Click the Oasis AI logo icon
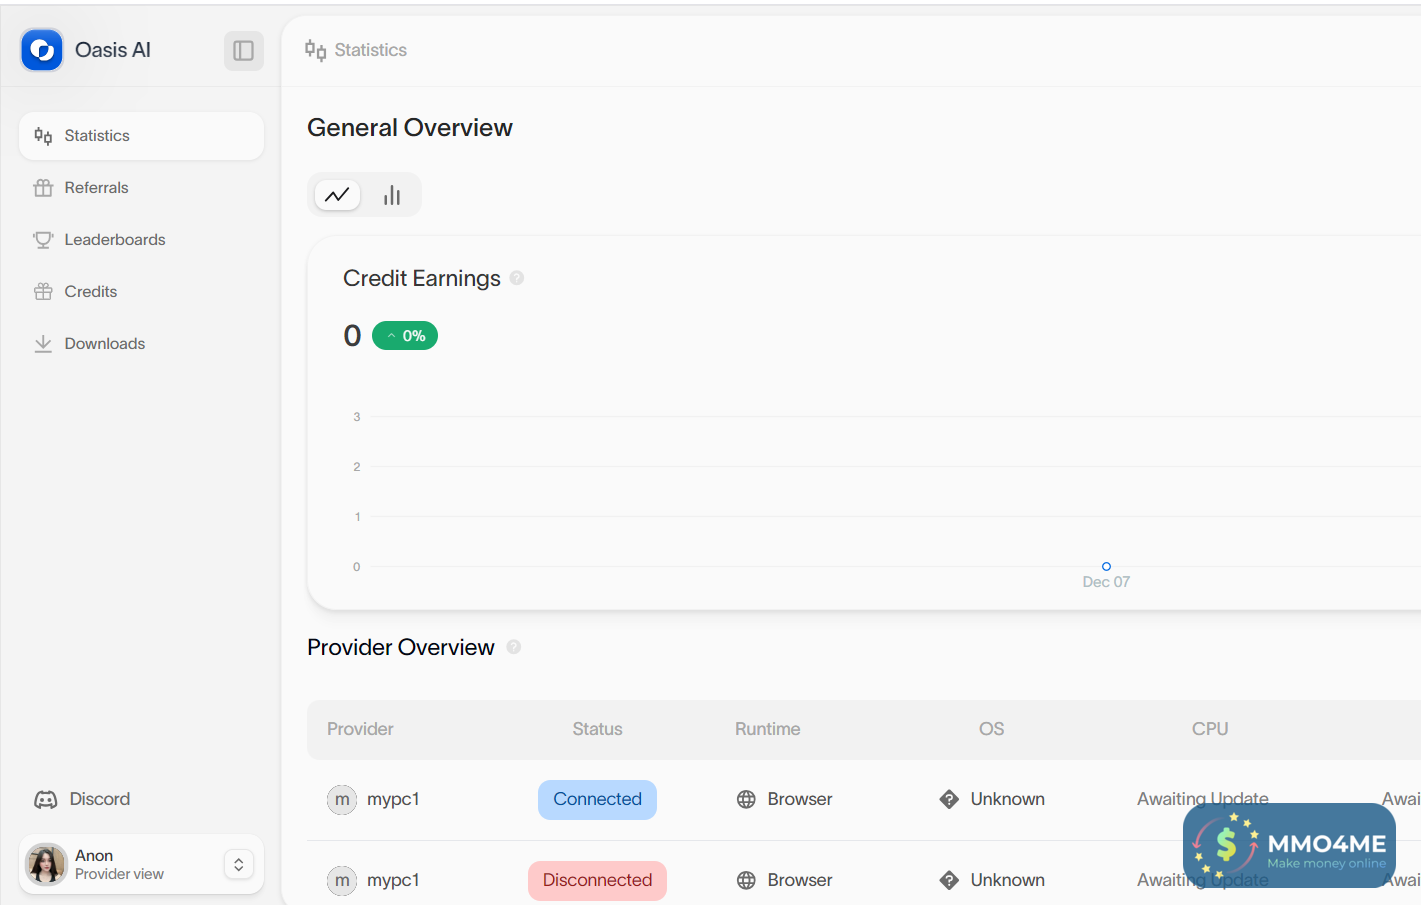The width and height of the screenshot is (1421, 905). click(42, 50)
